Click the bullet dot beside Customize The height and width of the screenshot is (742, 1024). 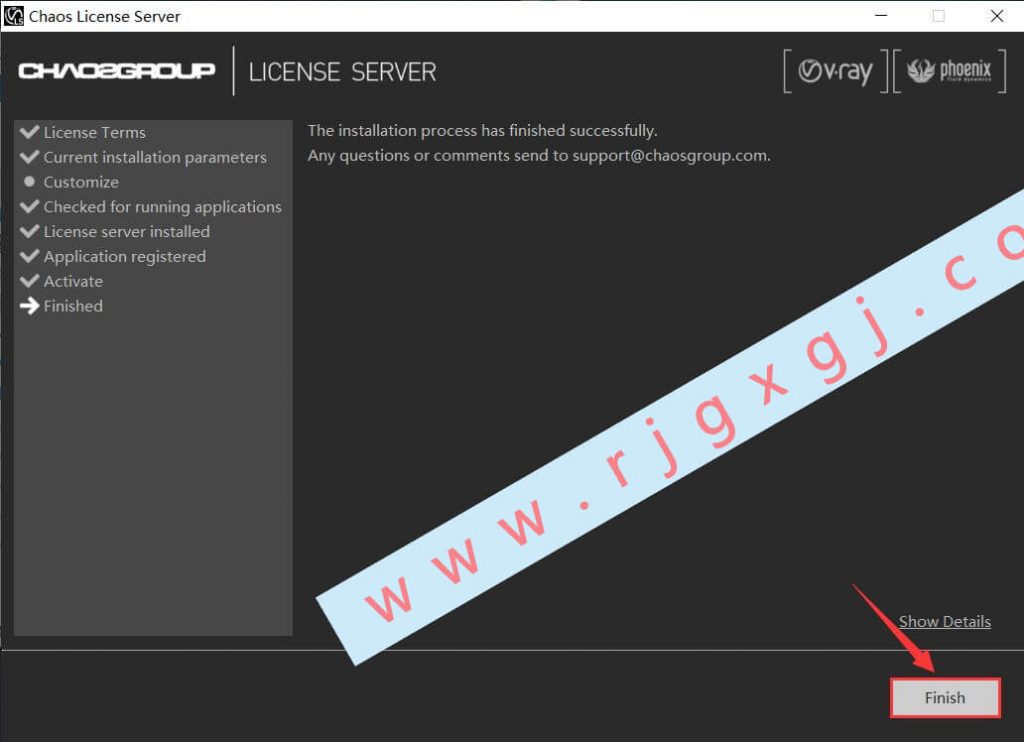[29, 182]
